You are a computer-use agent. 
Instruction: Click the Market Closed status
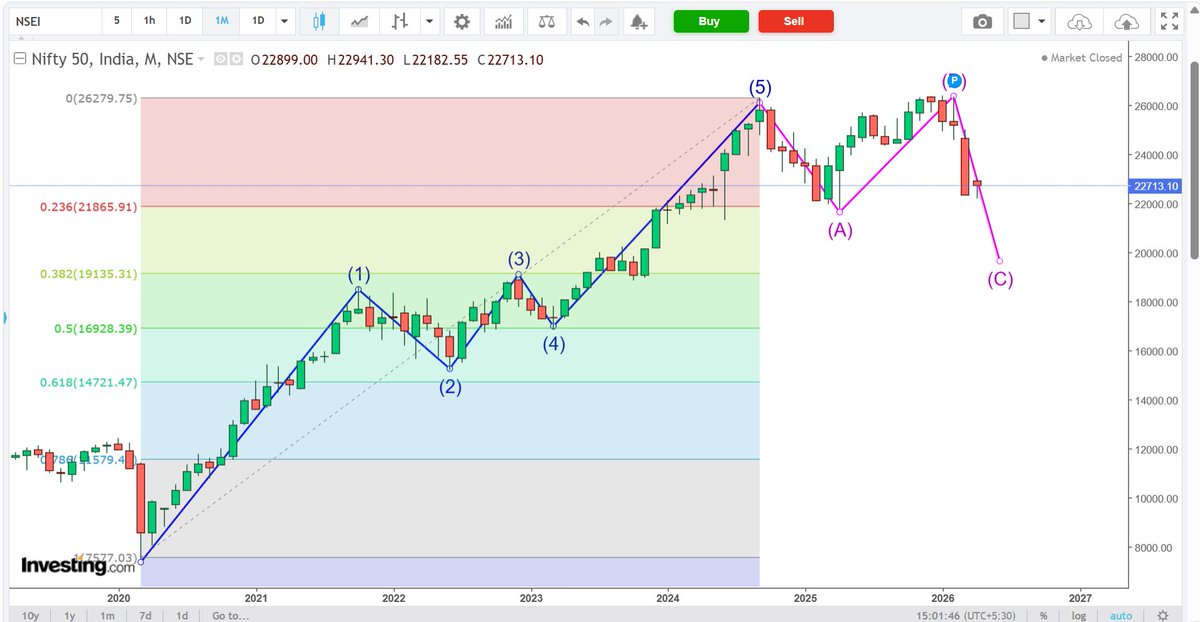(1081, 58)
